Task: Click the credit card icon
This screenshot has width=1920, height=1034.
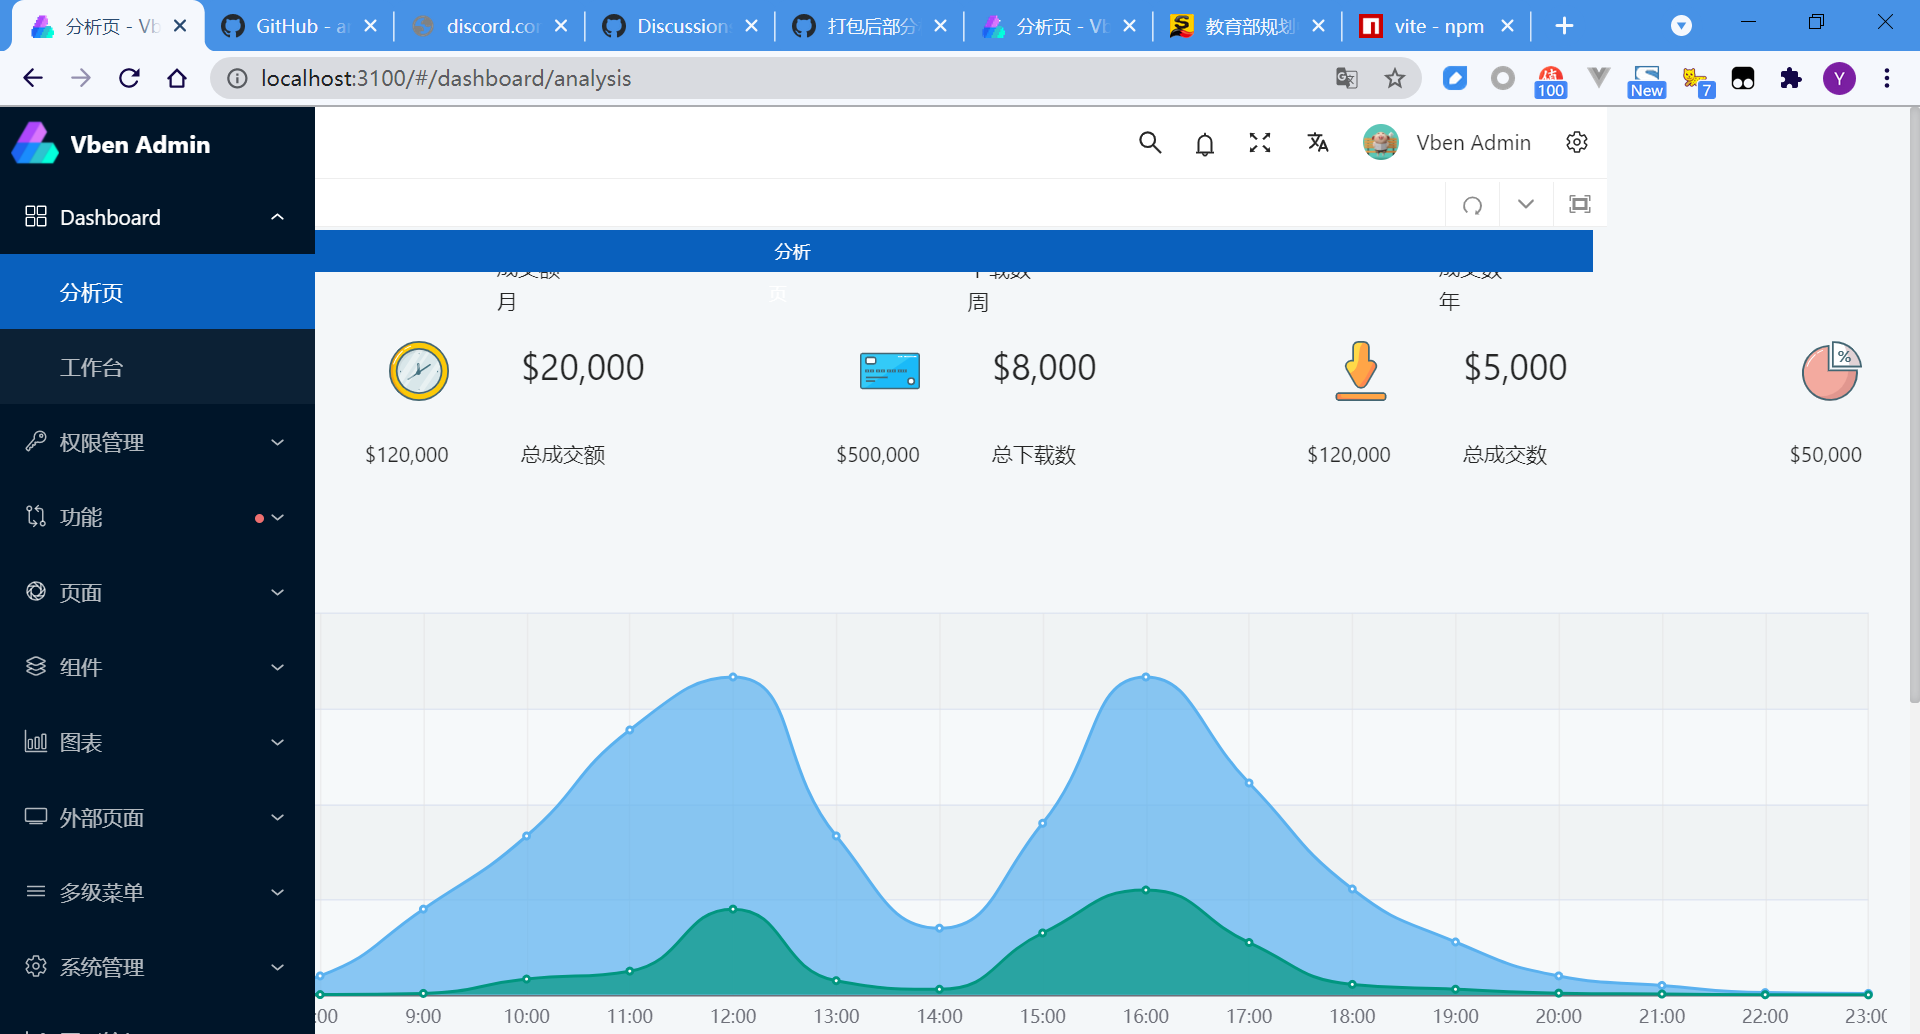Action: tap(890, 370)
